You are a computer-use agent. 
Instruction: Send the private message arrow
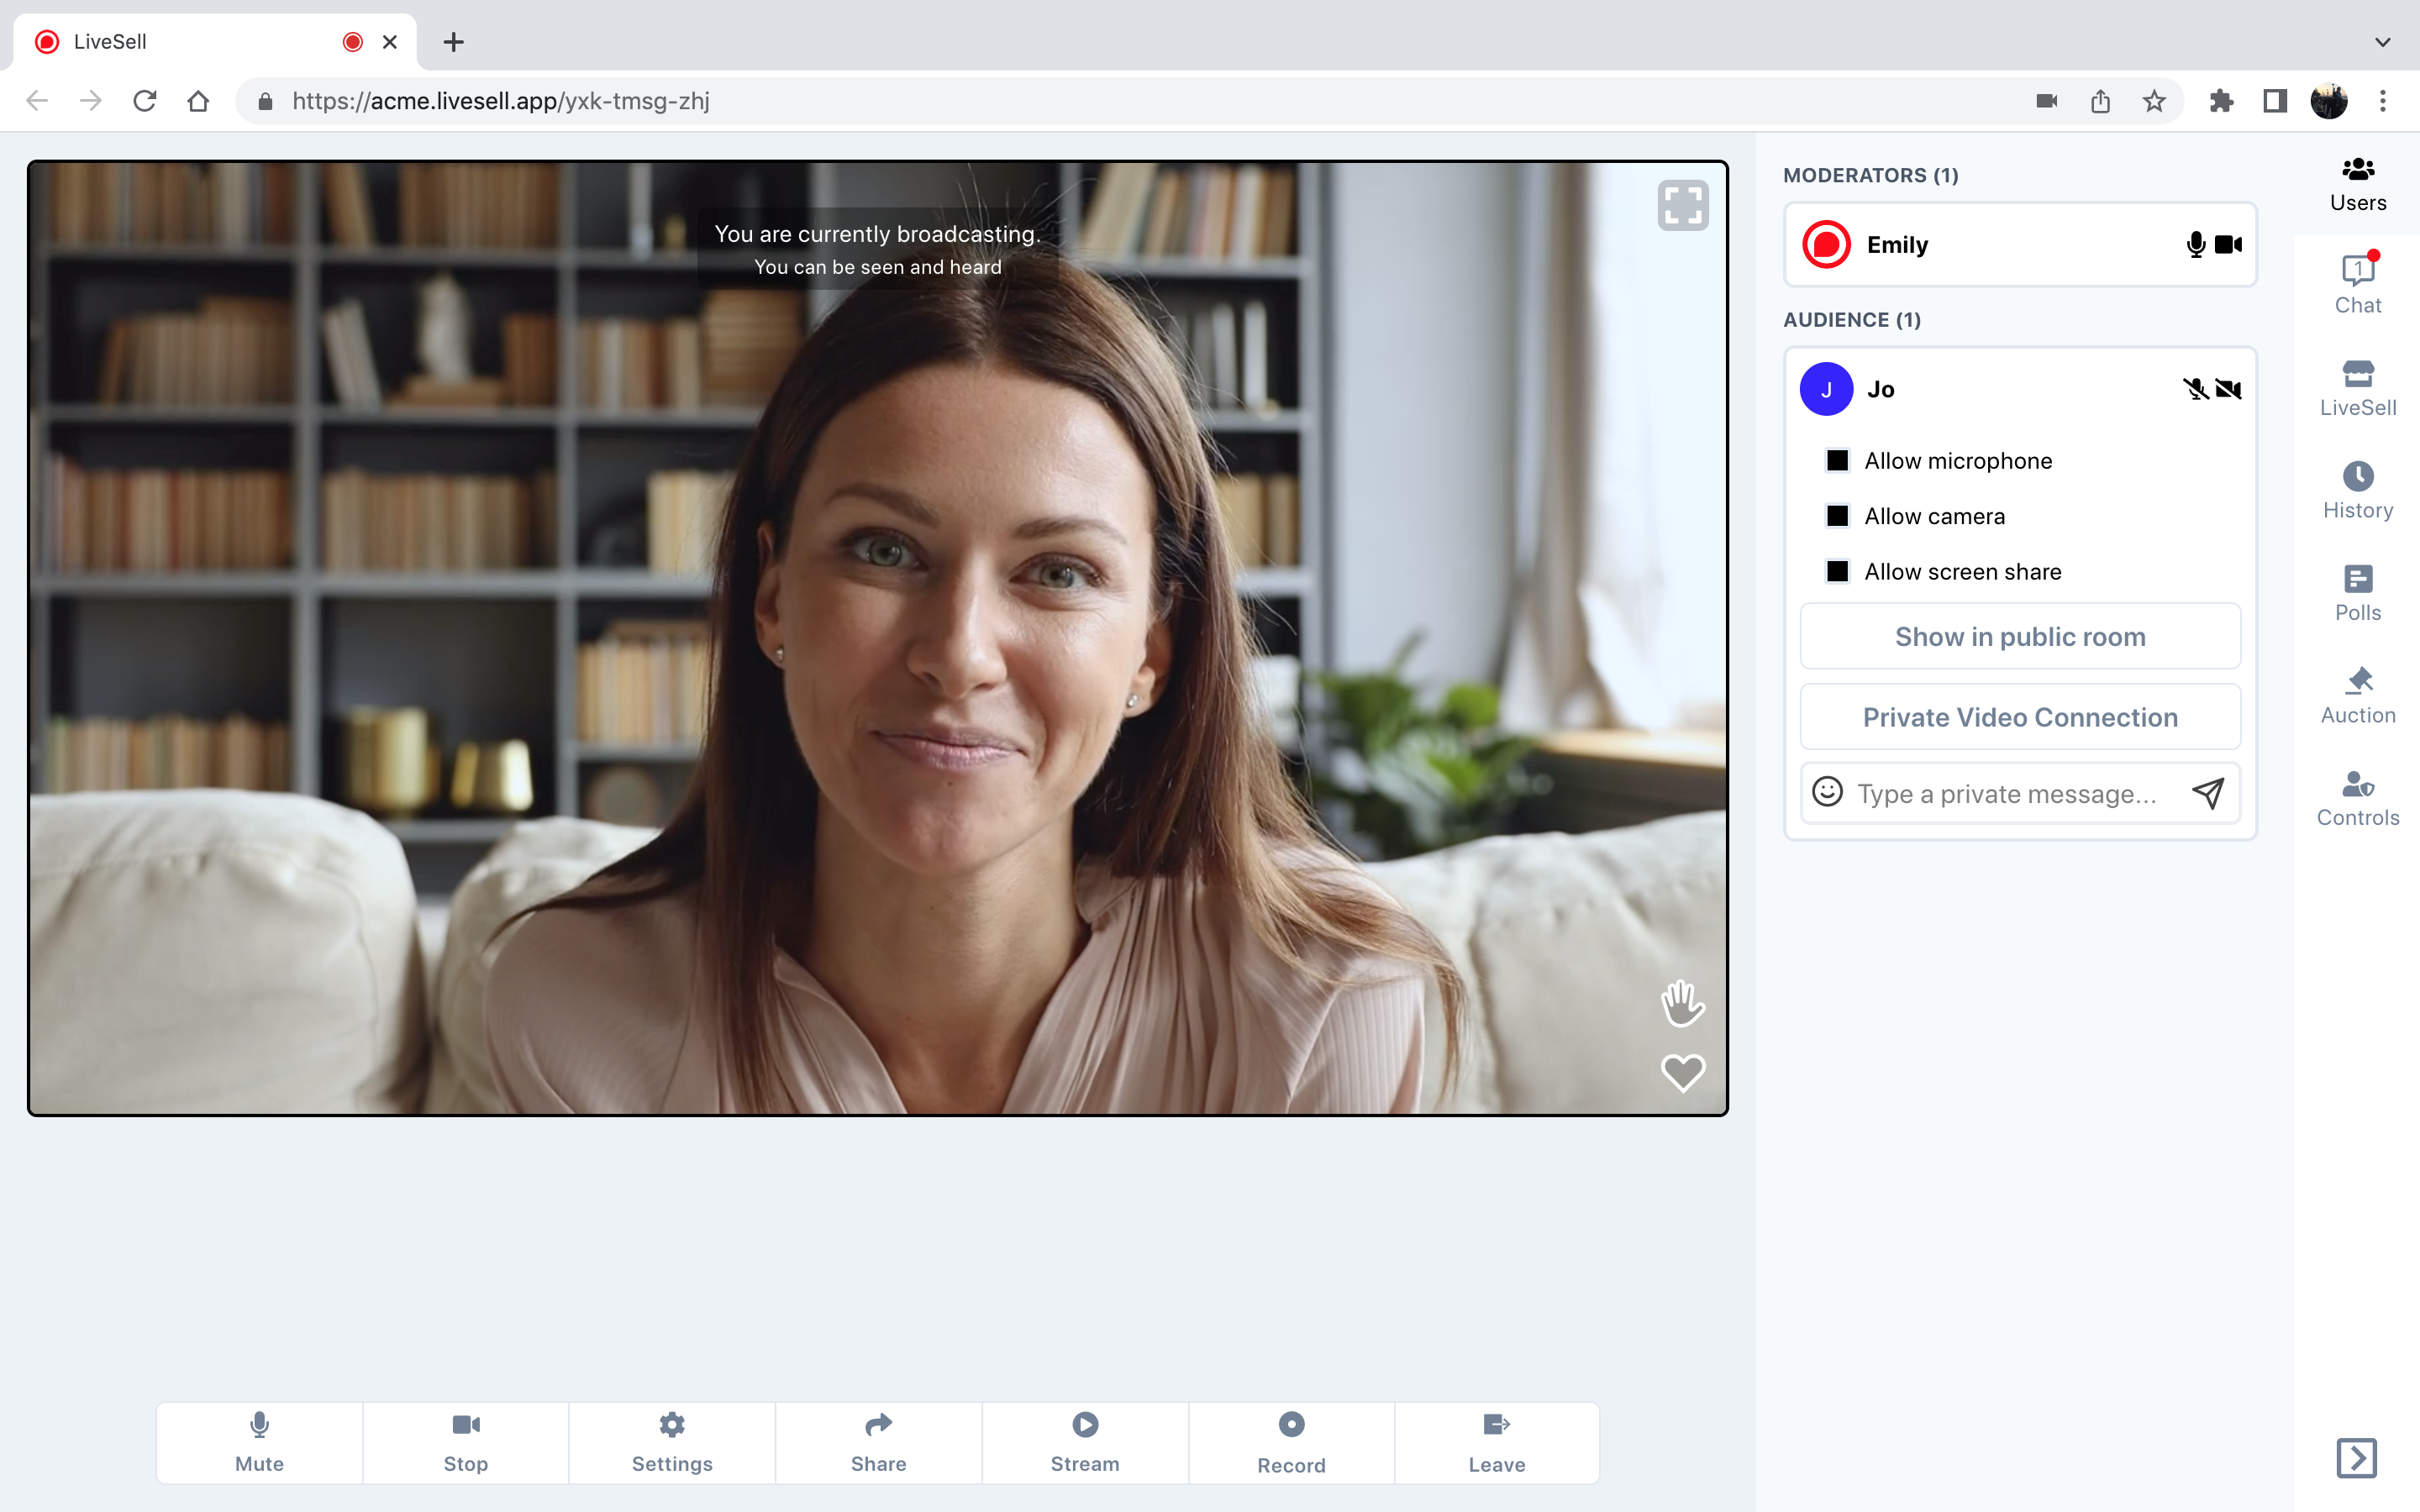tap(2208, 793)
